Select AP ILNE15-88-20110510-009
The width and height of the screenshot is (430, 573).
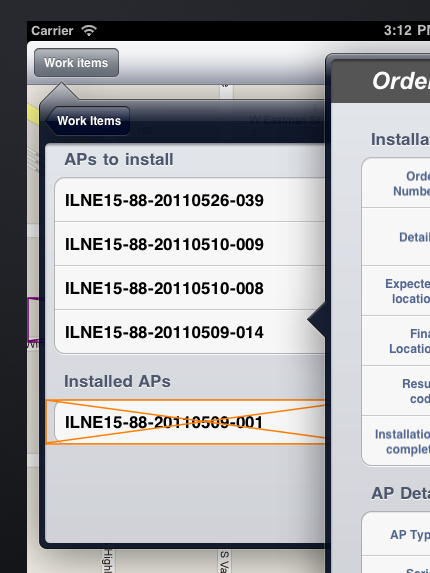[x=190, y=244]
